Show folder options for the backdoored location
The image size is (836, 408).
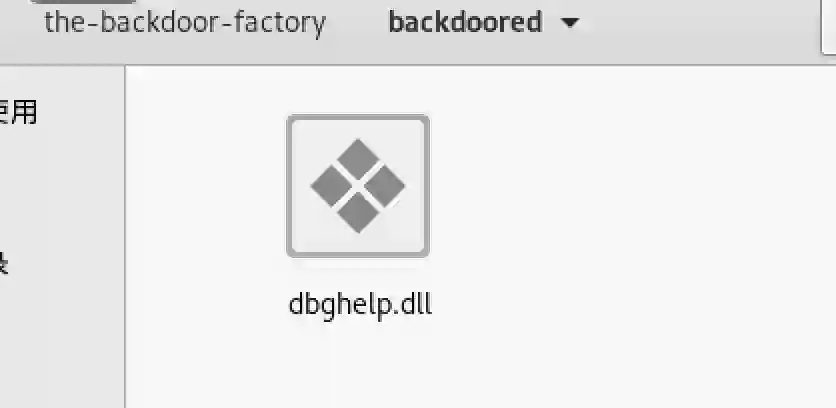[570, 23]
